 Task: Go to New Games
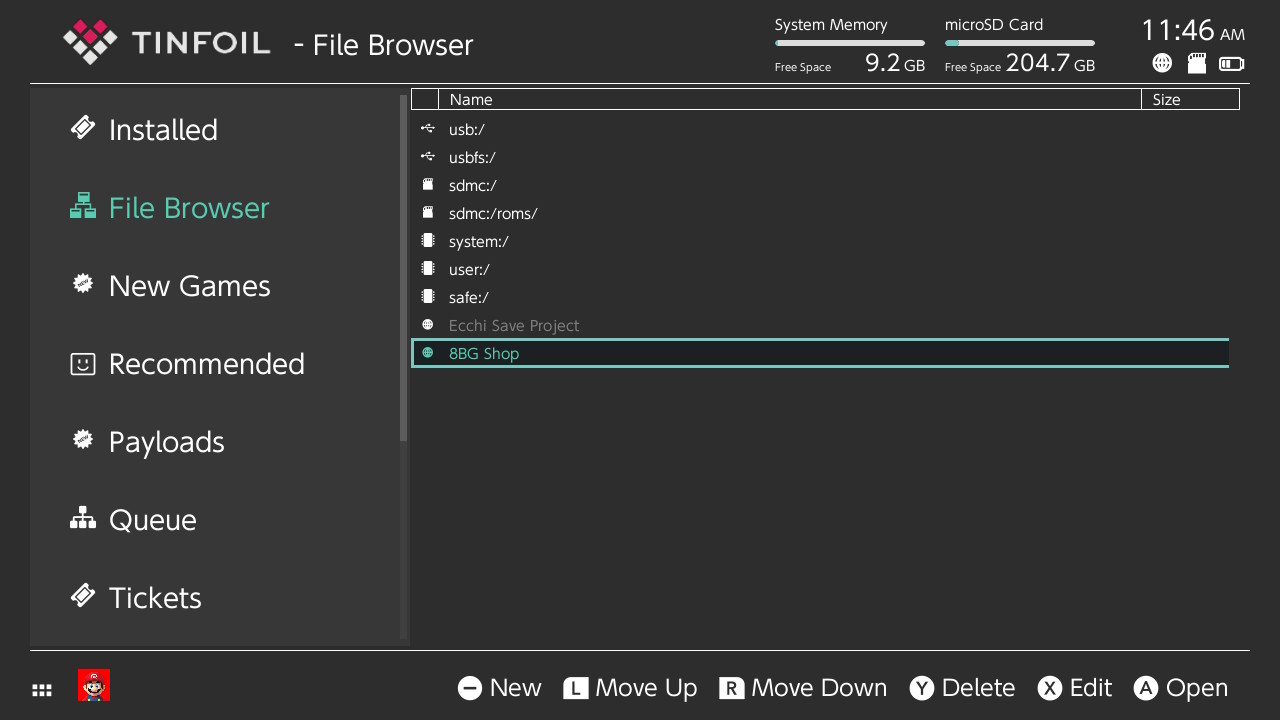click(189, 285)
